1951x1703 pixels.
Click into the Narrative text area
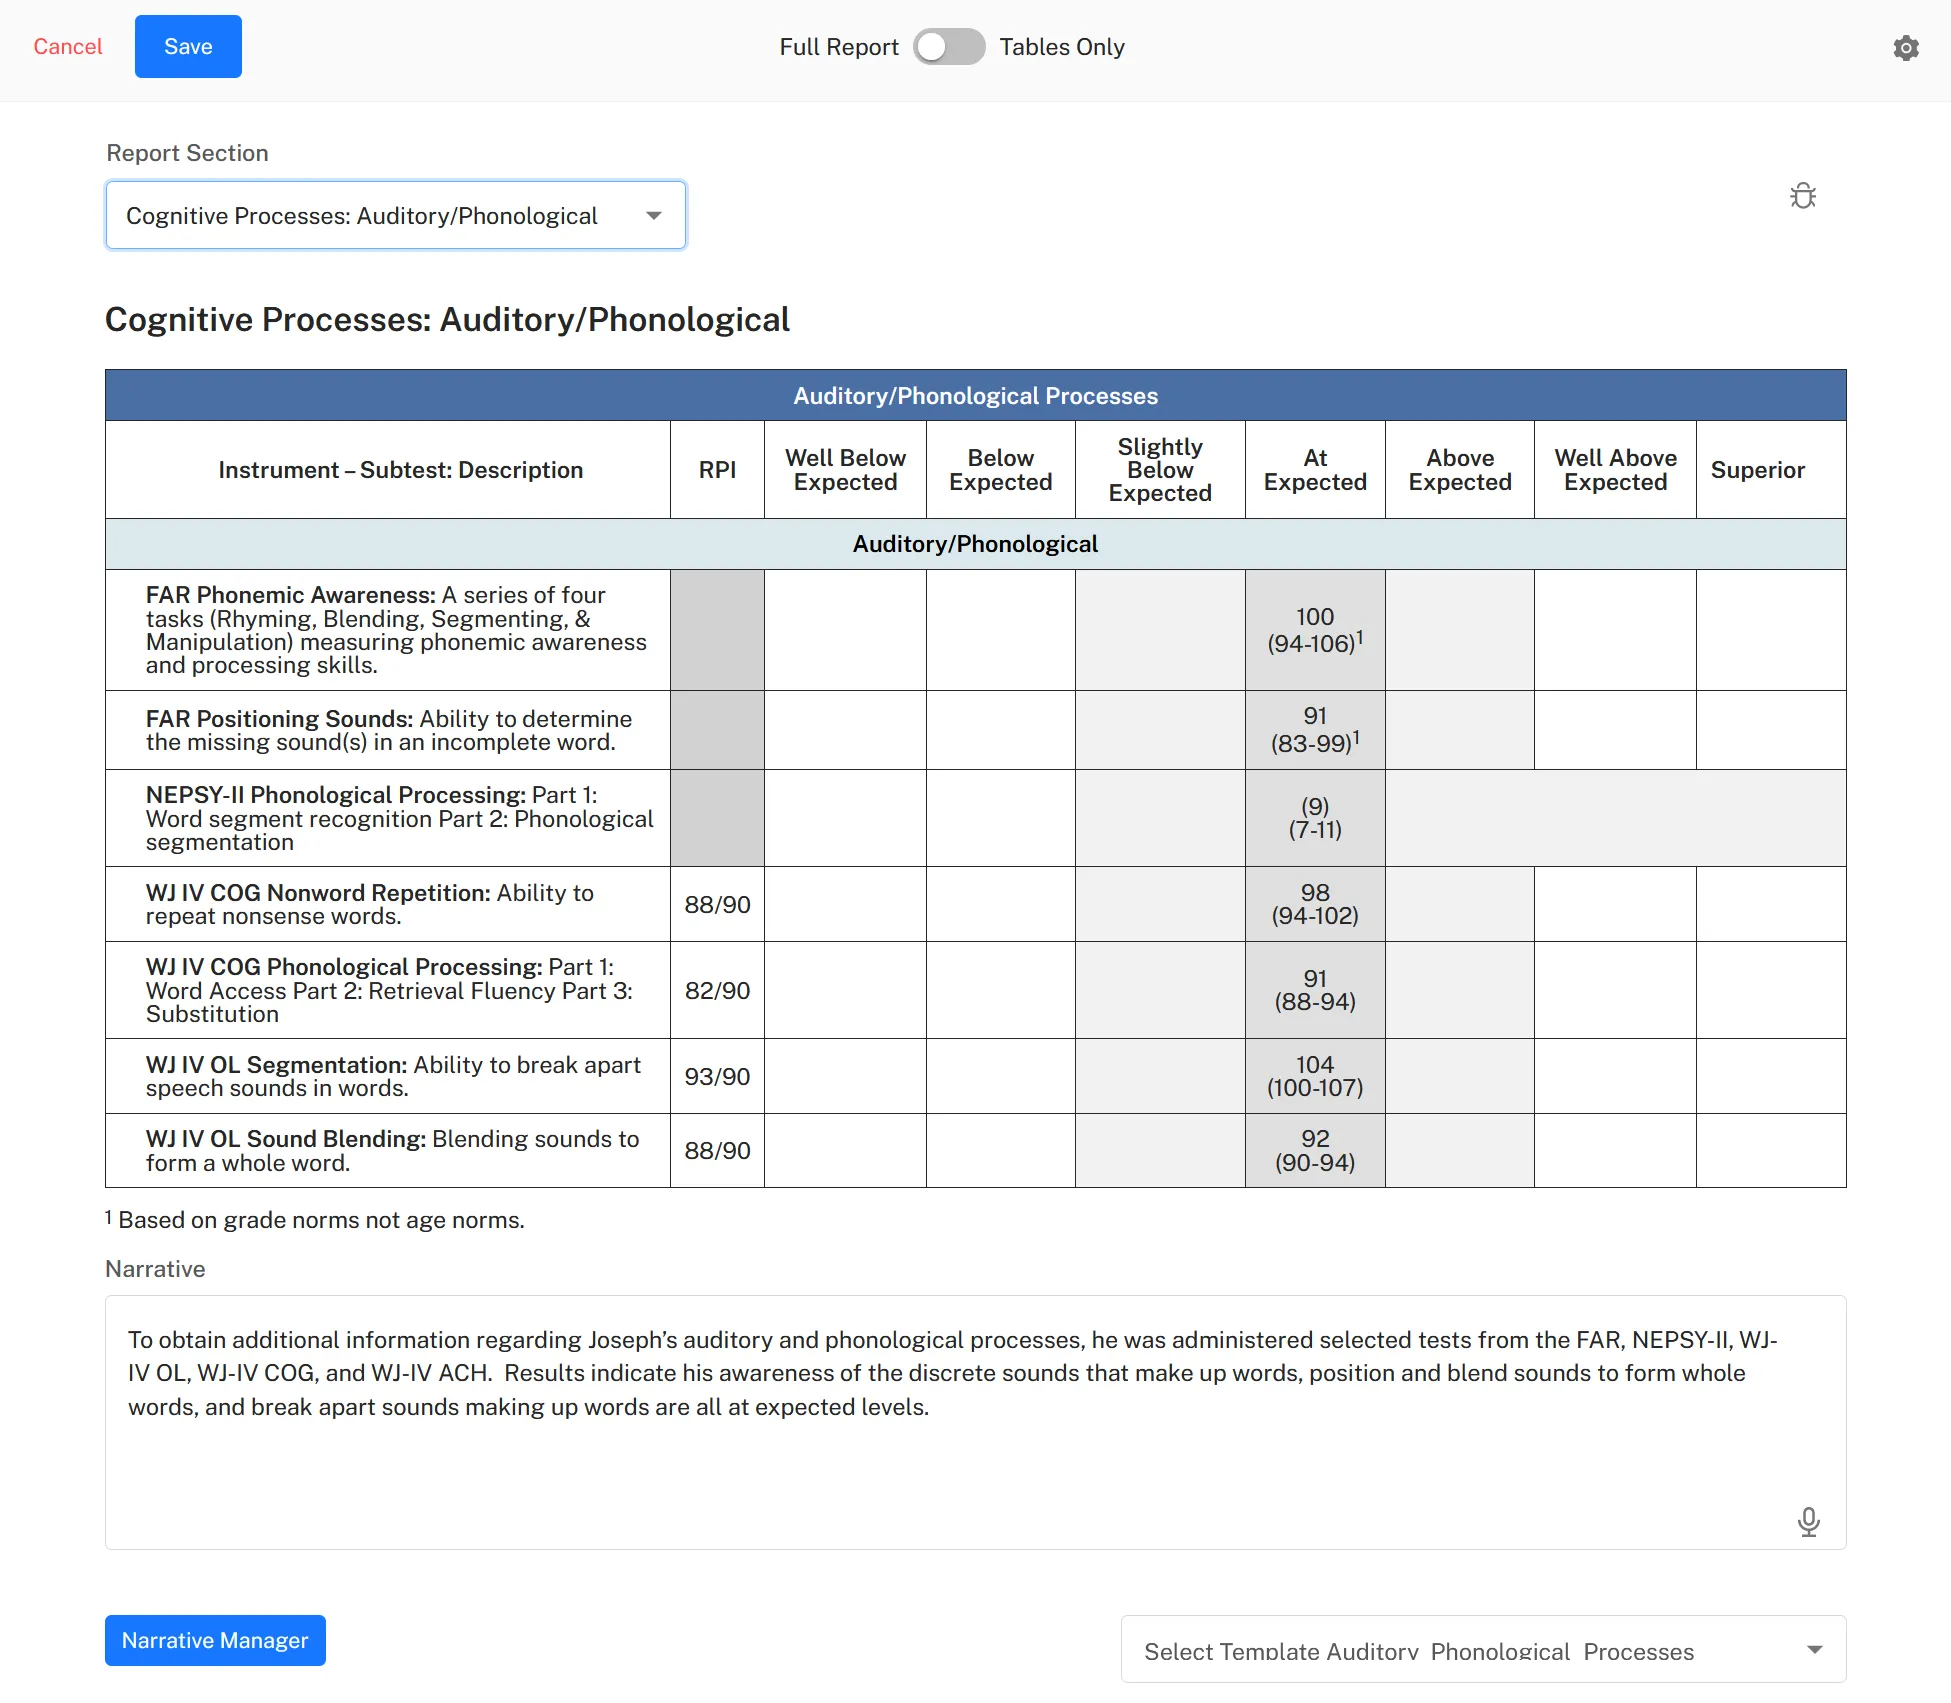point(975,1422)
